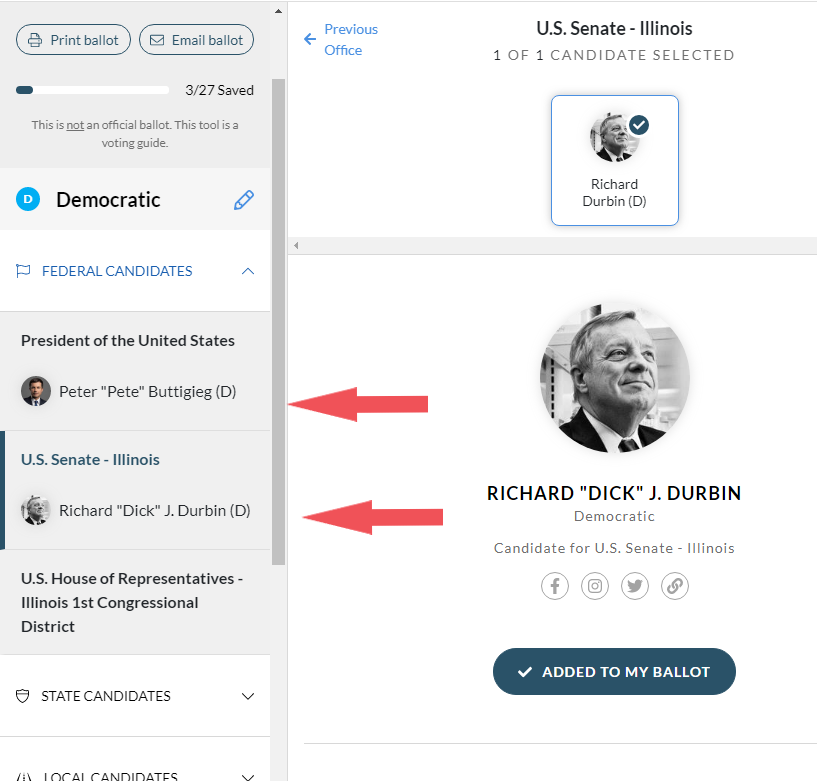Go to Previous Office link
The image size is (817, 781).
click(351, 40)
